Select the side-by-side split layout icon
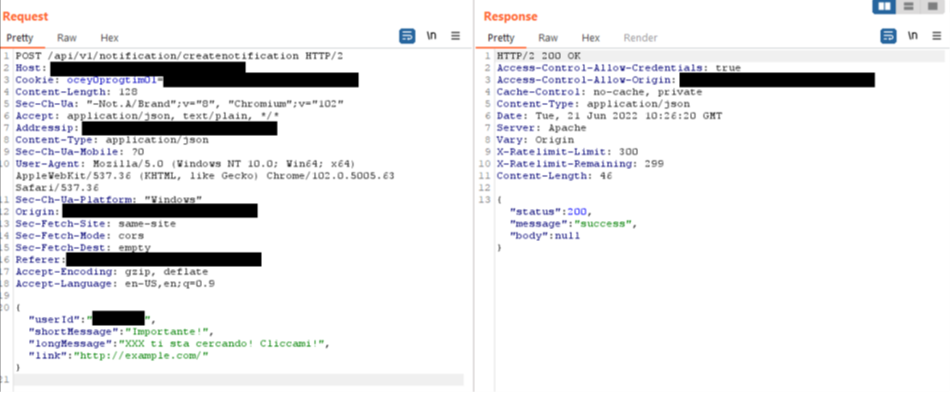This screenshot has height=393, width=950. [885, 7]
